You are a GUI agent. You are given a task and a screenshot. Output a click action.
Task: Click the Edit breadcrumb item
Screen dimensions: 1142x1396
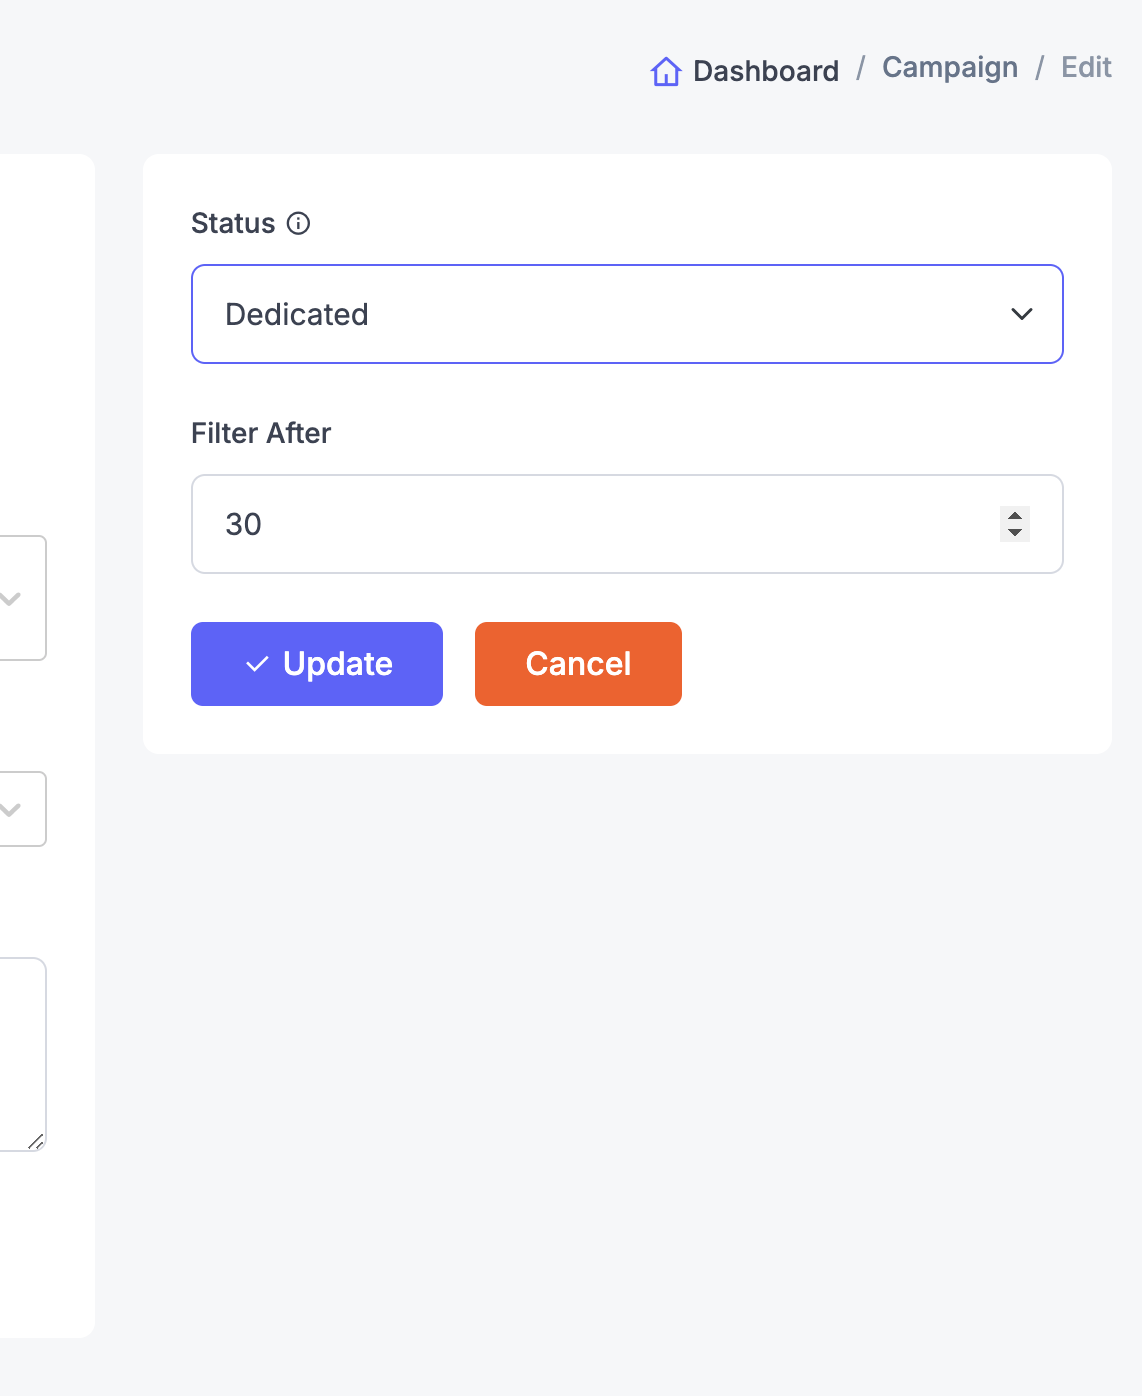[x=1086, y=67]
